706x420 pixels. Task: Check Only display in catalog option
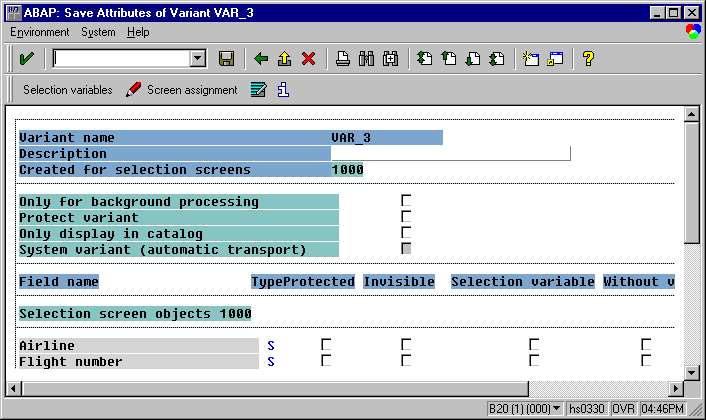(x=407, y=233)
